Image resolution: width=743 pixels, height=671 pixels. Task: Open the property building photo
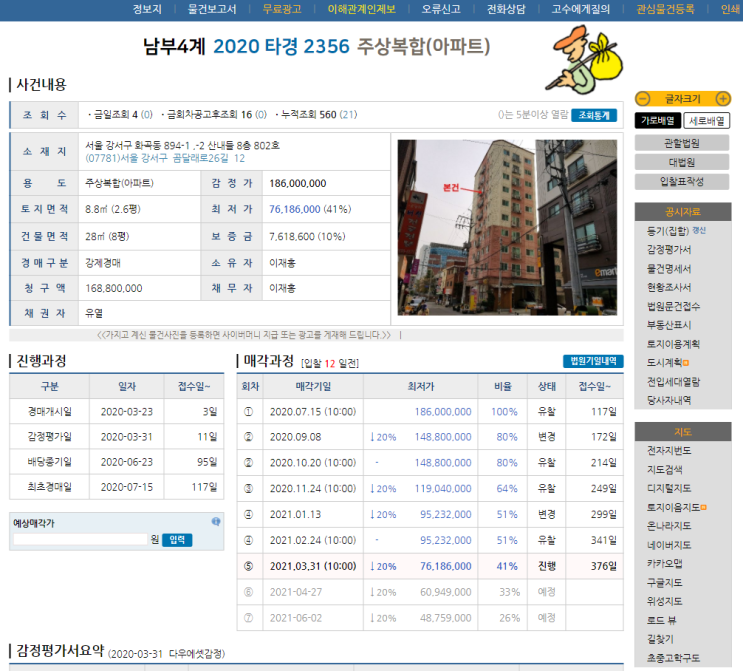[x=507, y=227]
